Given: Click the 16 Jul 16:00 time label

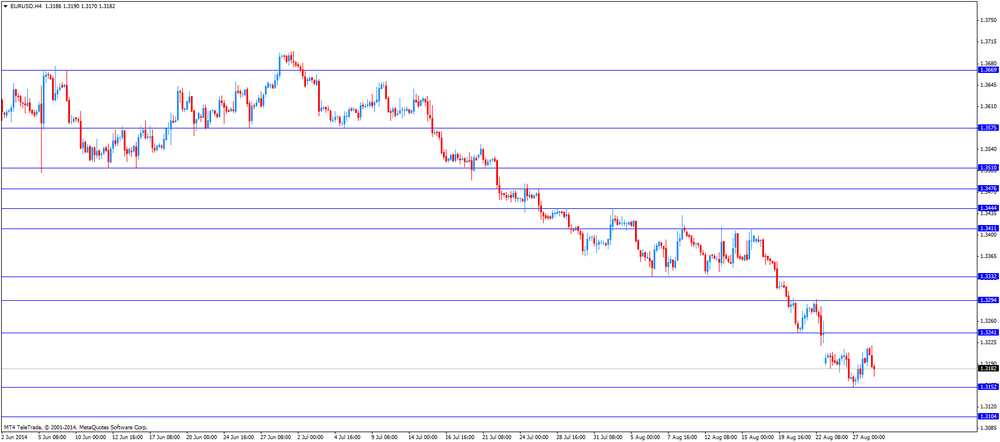Looking at the screenshot, I should [x=458, y=438].
